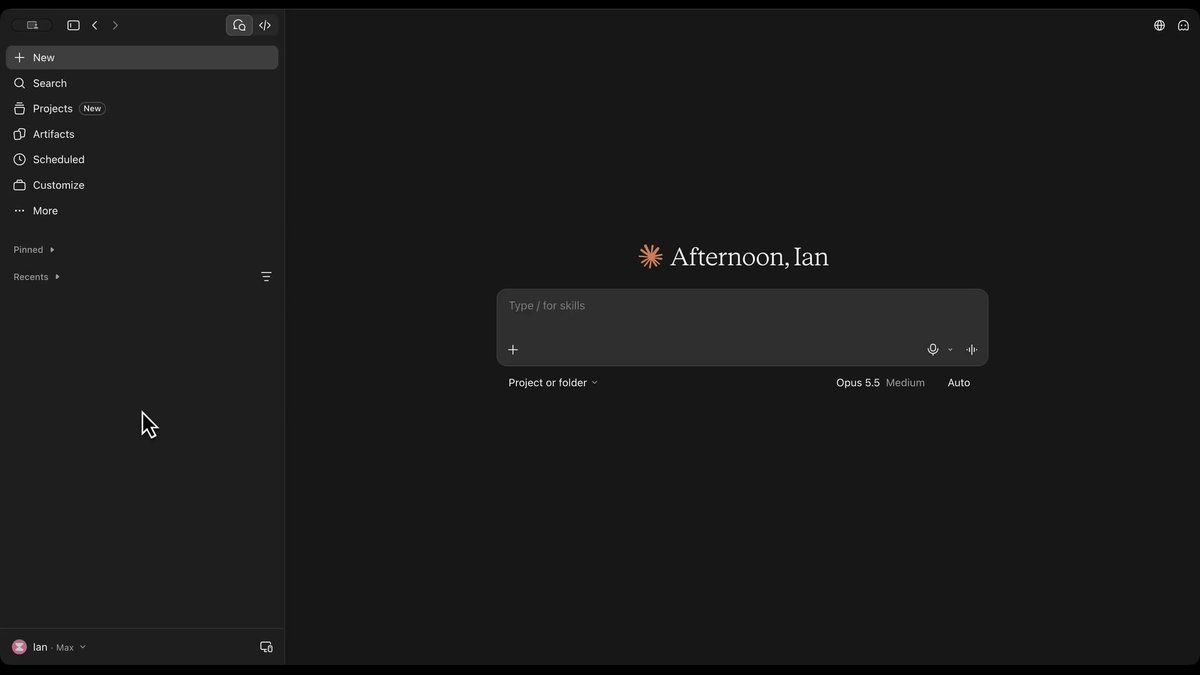Go forward with the right arrow
1200x675 pixels.
[115, 25]
